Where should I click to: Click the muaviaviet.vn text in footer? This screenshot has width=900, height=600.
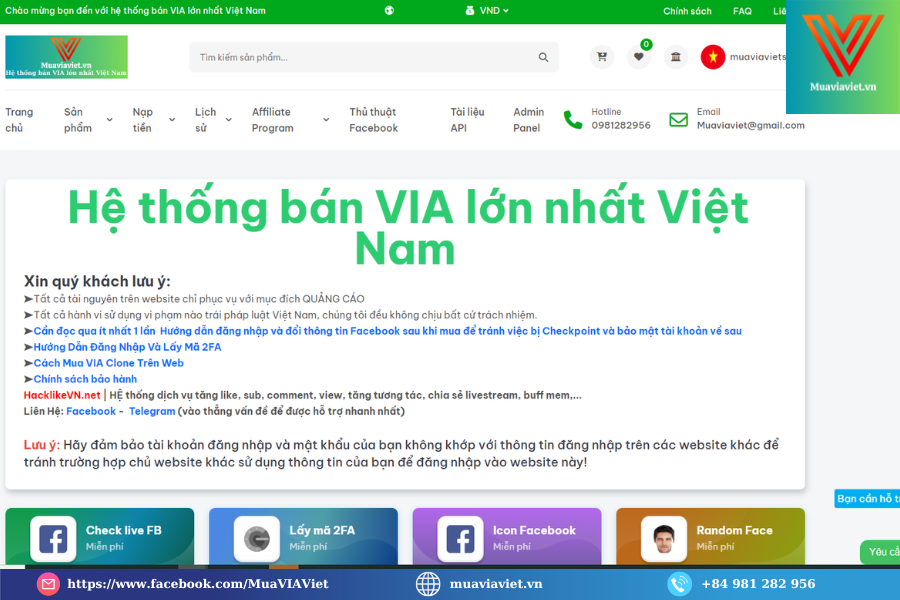[x=496, y=584]
